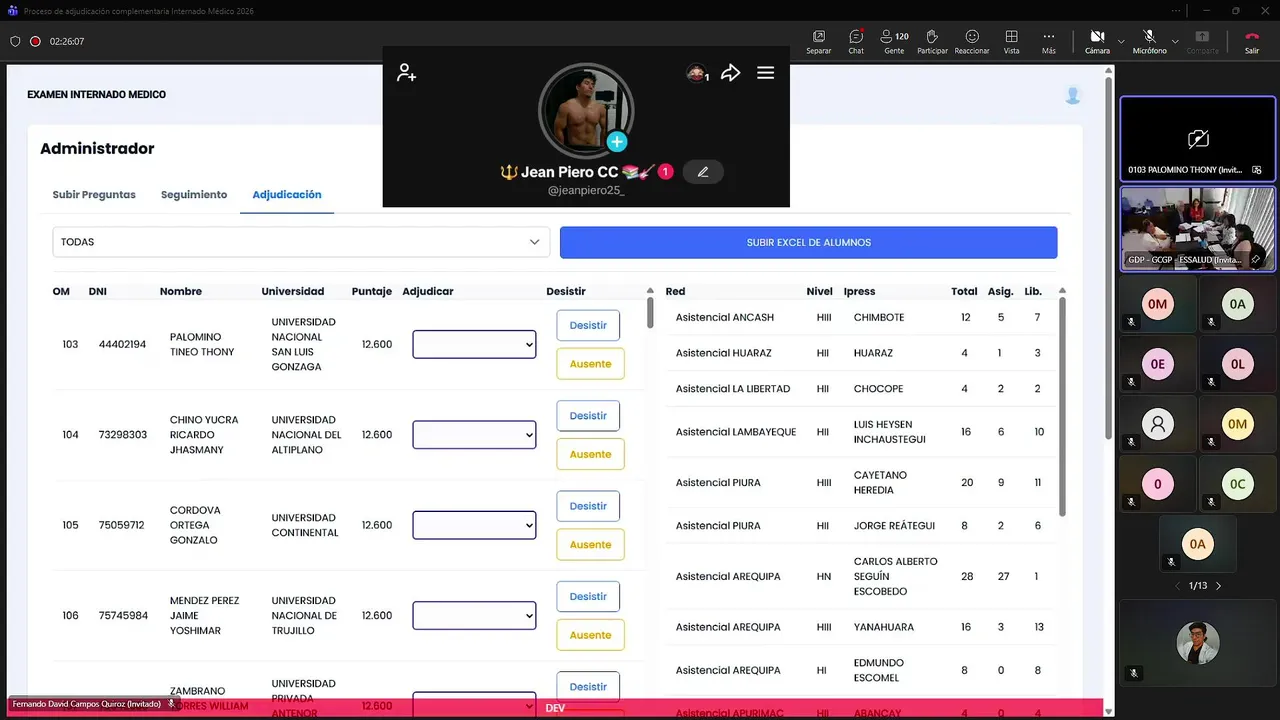Viewport: 1280px width, 720px height.
Task: Click the Microsoft Teams title bar icon
Action: click(x=12, y=10)
